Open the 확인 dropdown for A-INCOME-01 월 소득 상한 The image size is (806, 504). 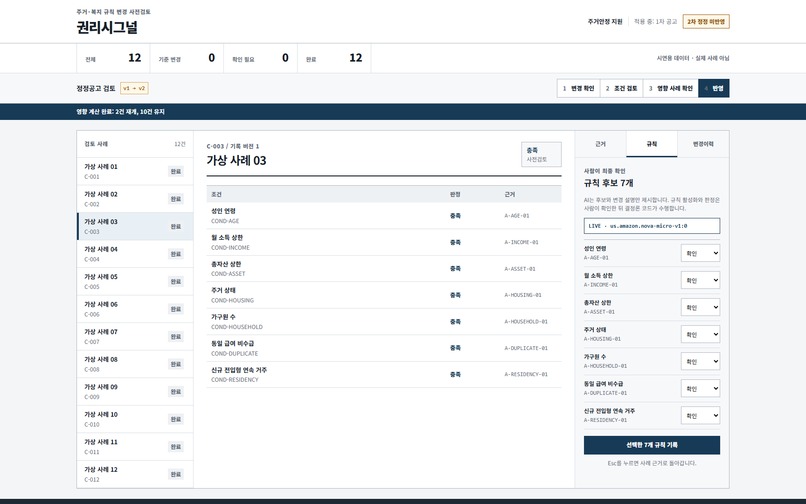(x=700, y=280)
